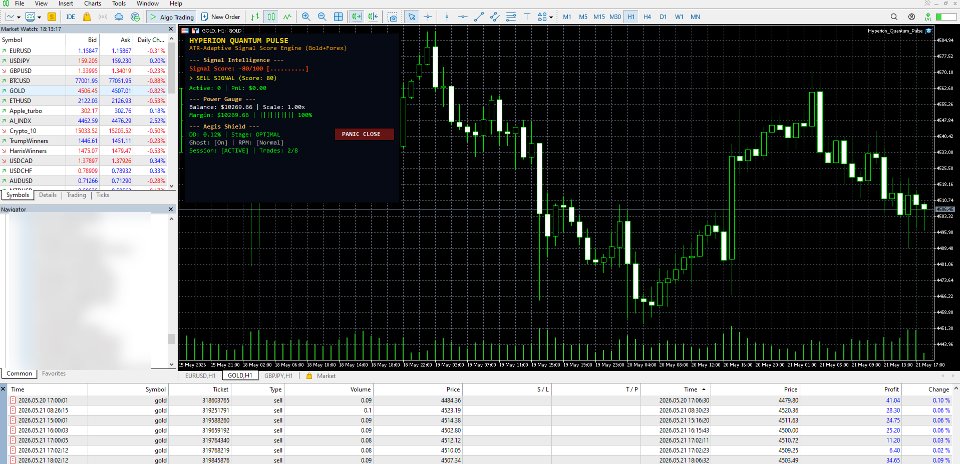Switch to the EURUSD,H1 chart tab
This screenshot has width=960, height=464.
click(200, 375)
